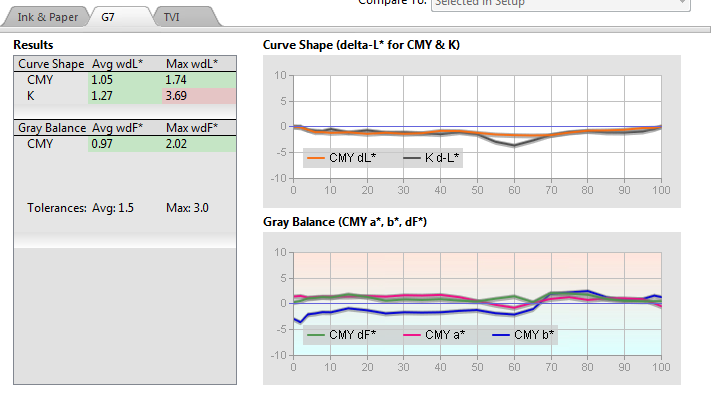
Task: Open the TVI tab
Action: click(x=172, y=17)
